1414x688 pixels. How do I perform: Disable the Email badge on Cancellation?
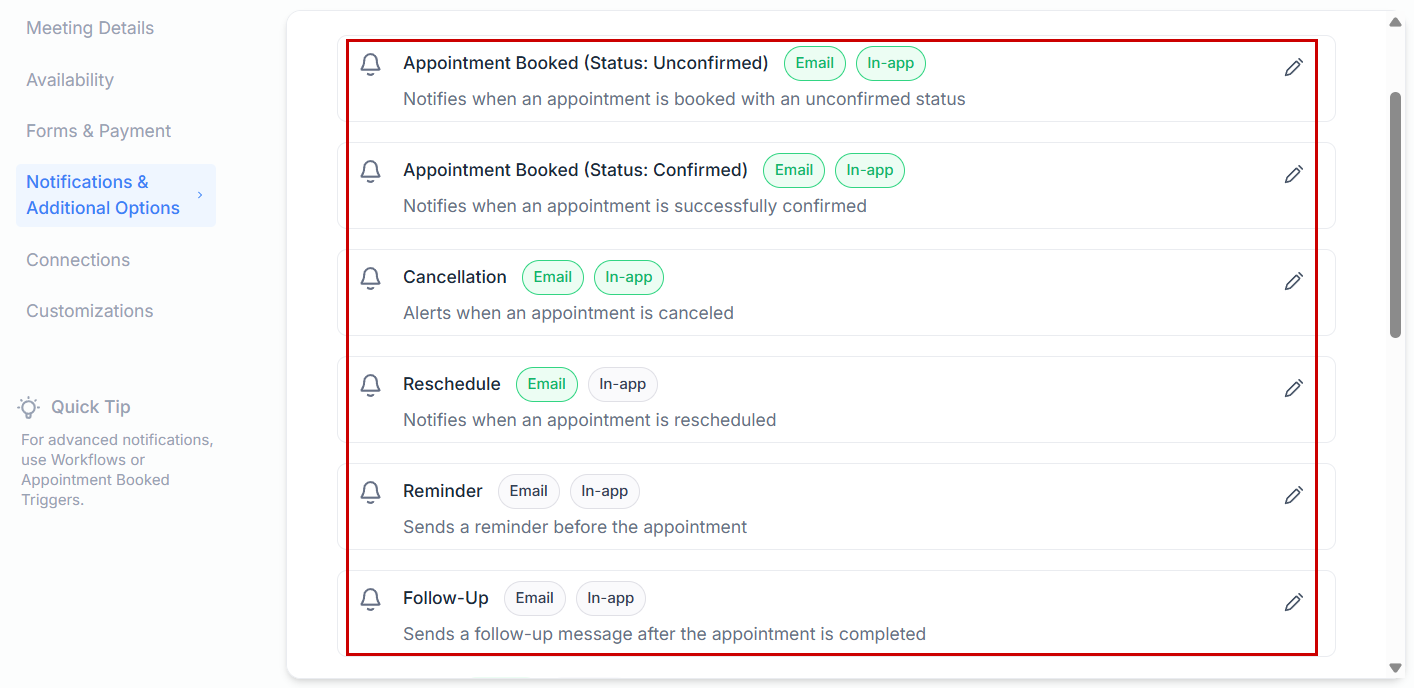point(552,277)
